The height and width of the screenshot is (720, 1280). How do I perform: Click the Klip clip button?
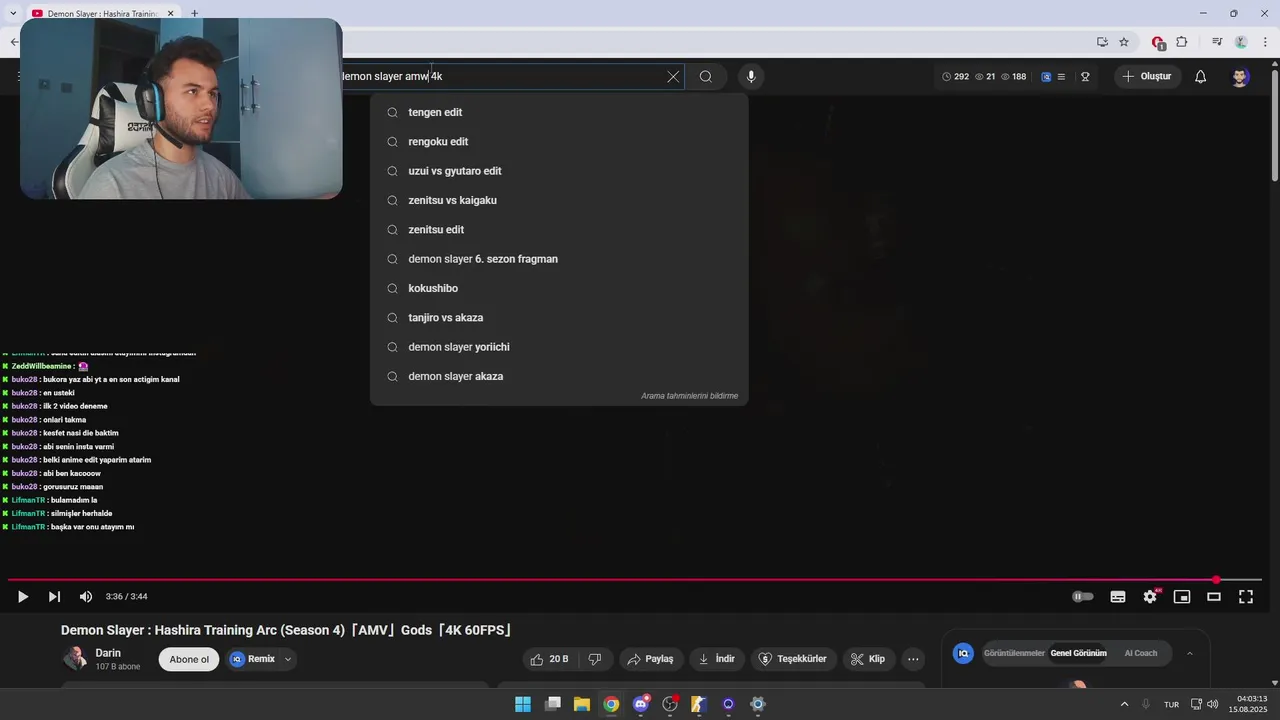pos(868,659)
